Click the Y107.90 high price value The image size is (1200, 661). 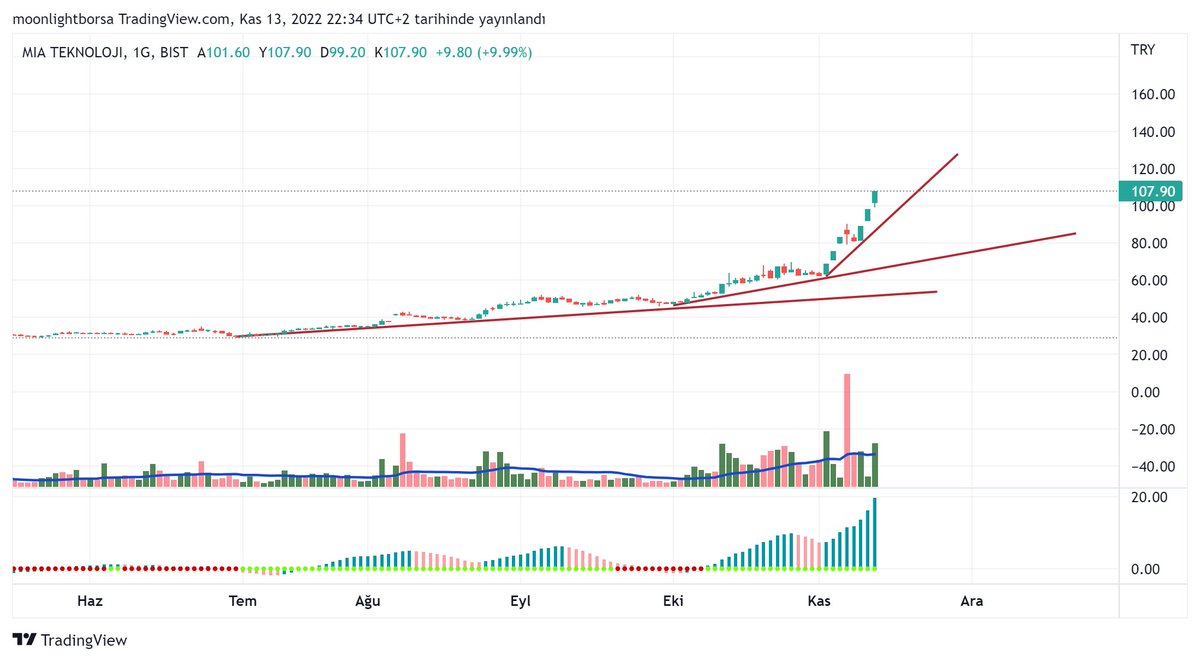(286, 52)
